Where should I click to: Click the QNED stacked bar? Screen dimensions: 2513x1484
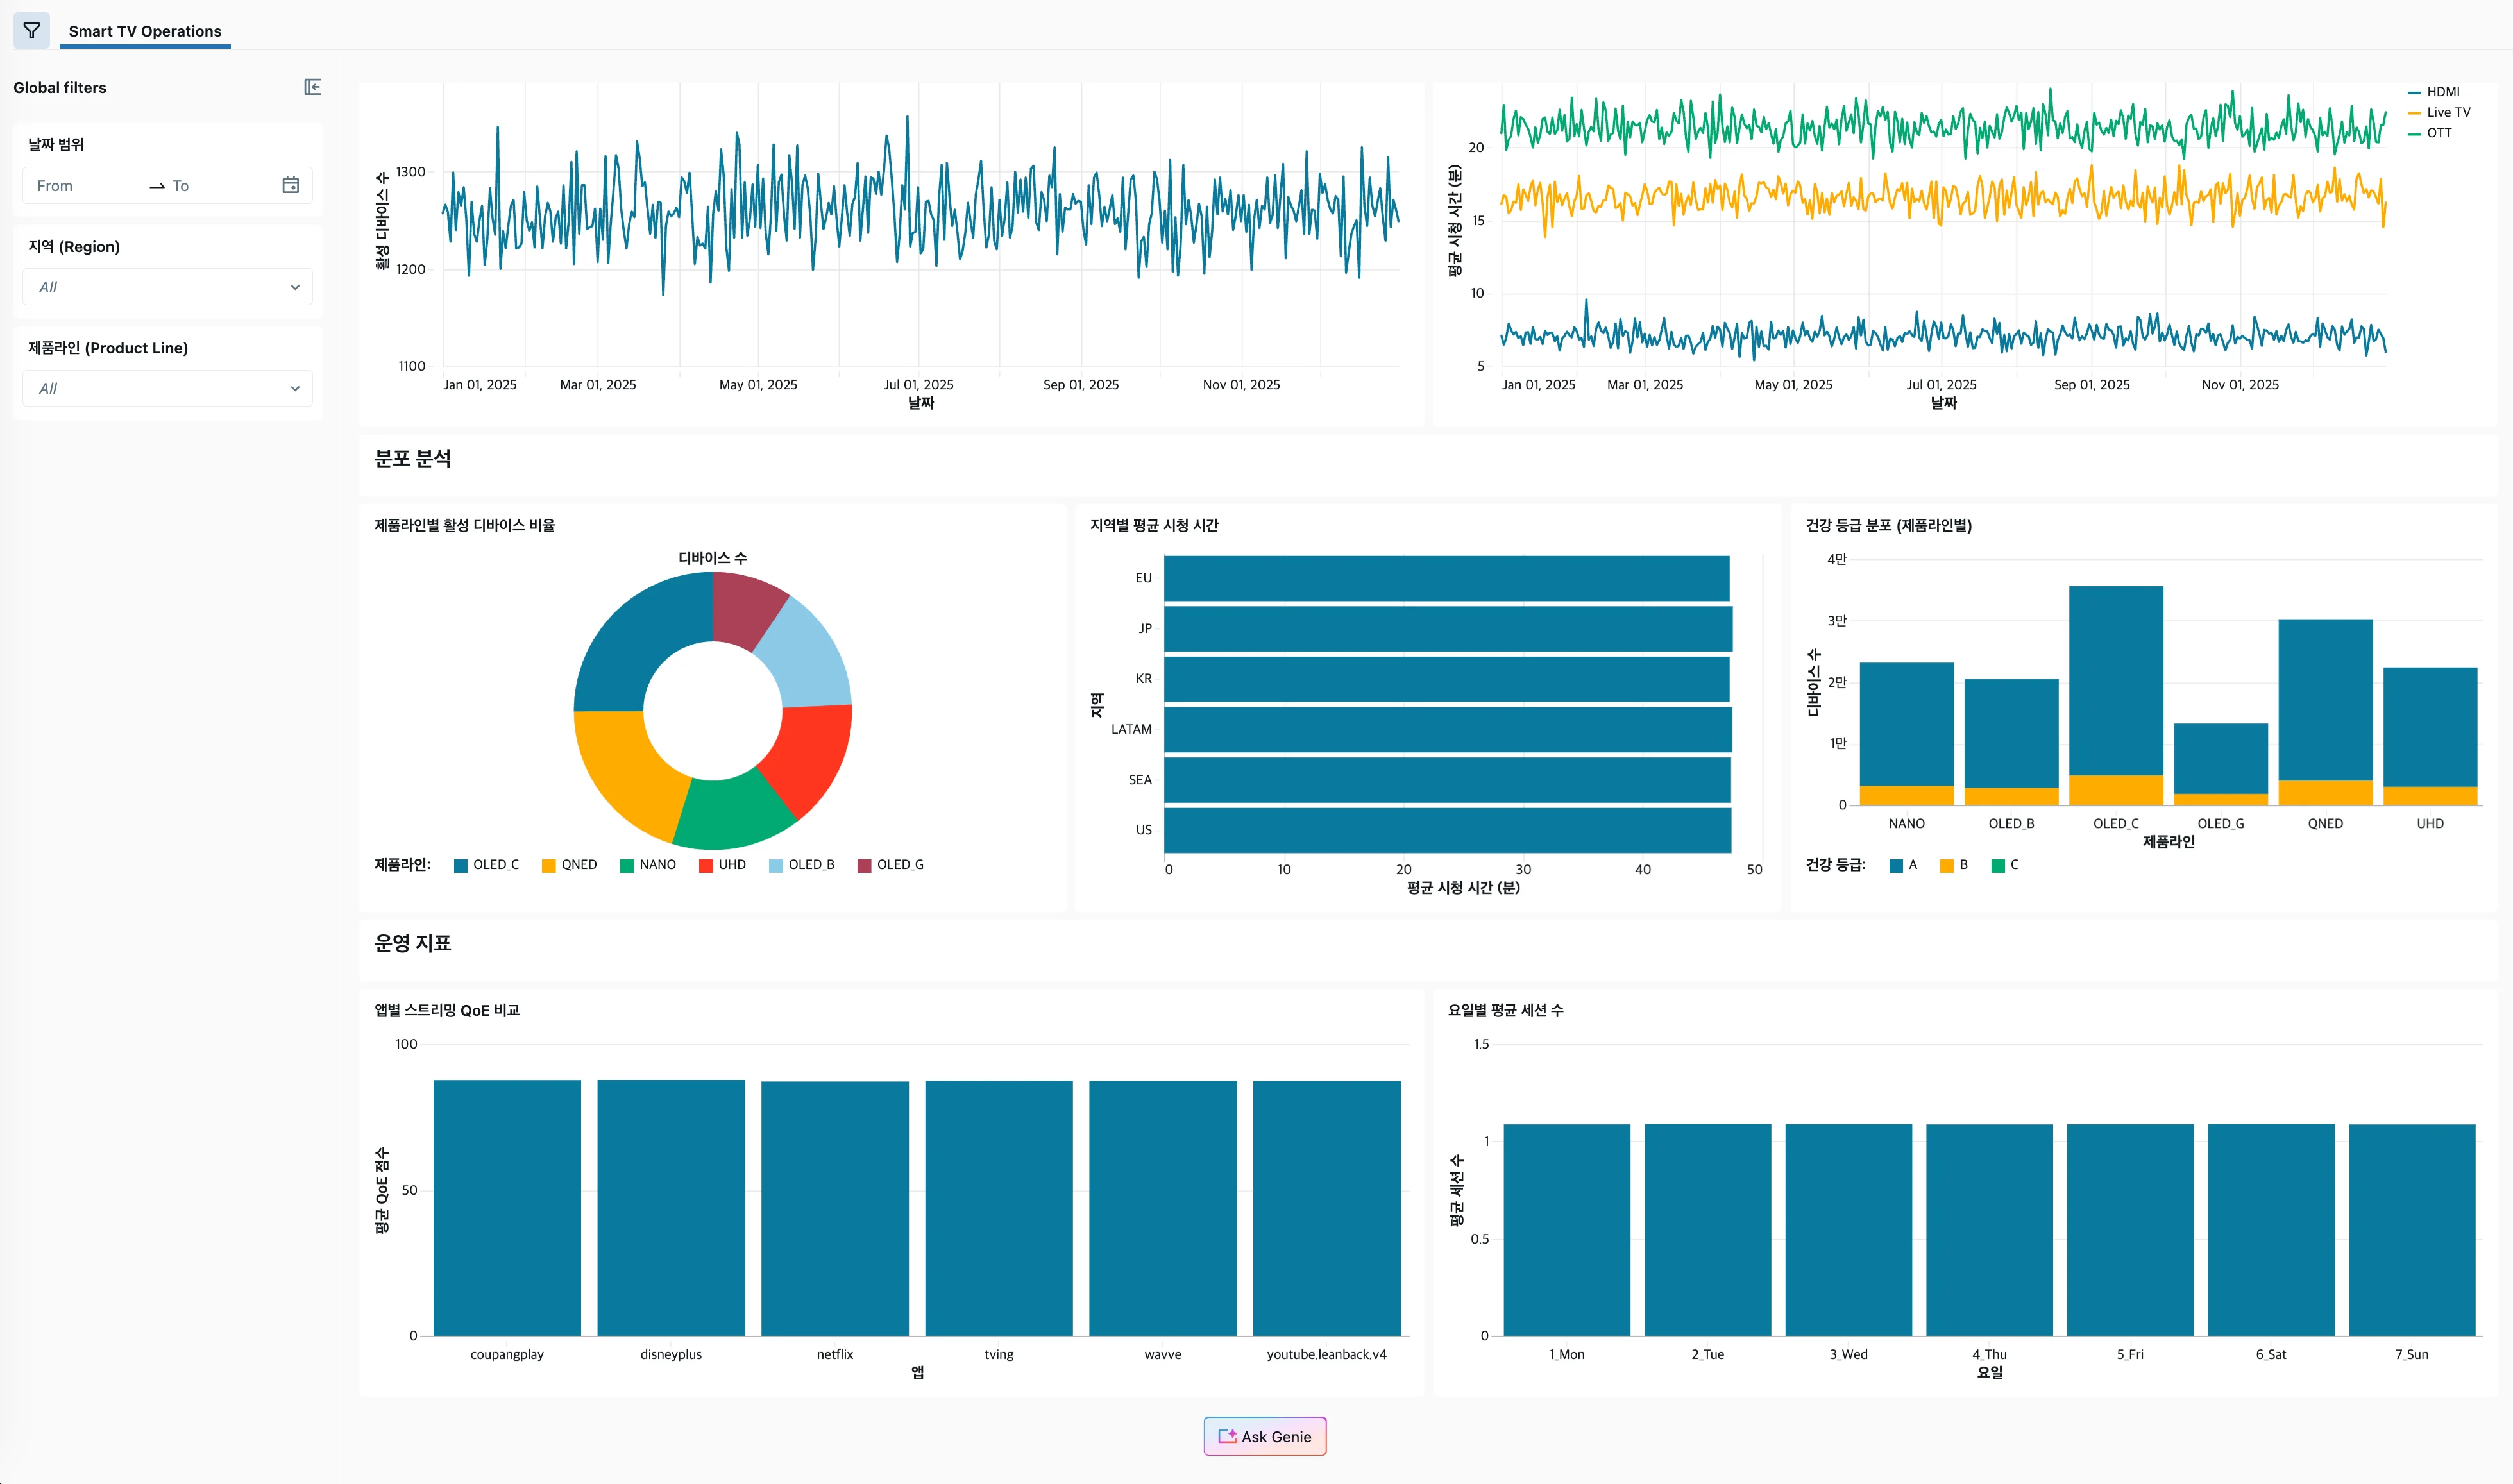(2326, 712)
